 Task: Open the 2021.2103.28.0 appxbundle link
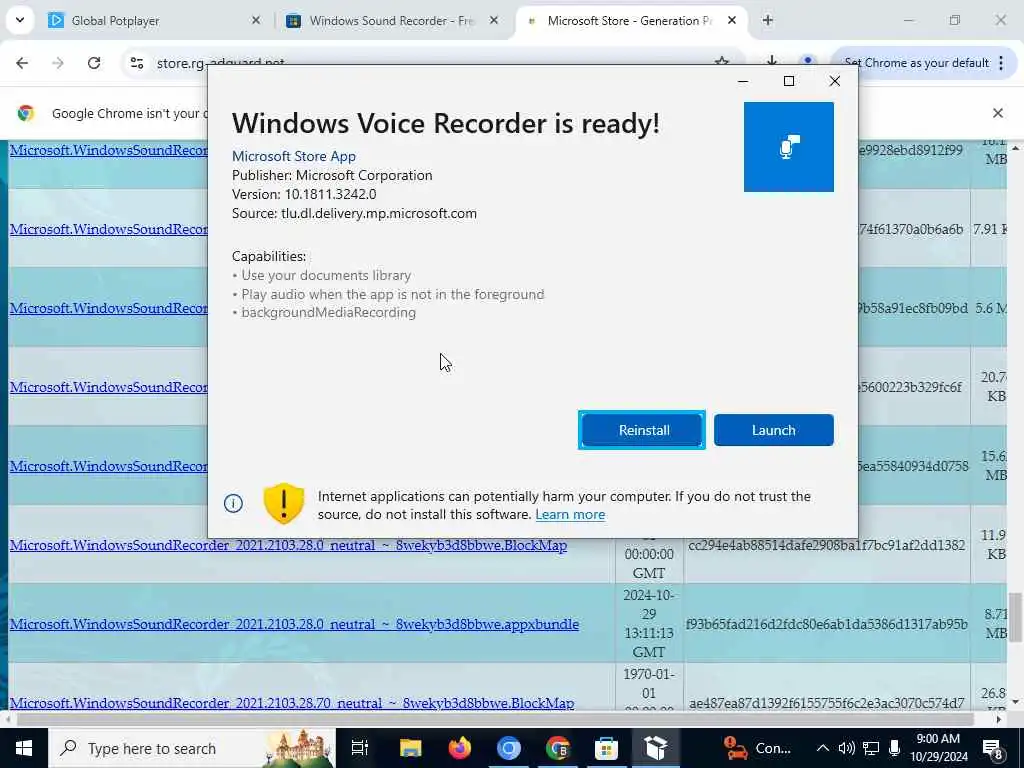294,624
